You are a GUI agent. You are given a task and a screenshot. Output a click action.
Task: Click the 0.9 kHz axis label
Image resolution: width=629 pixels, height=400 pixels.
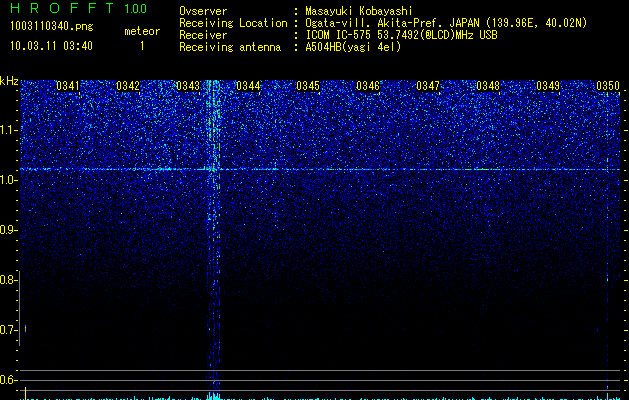coord(8,230)
